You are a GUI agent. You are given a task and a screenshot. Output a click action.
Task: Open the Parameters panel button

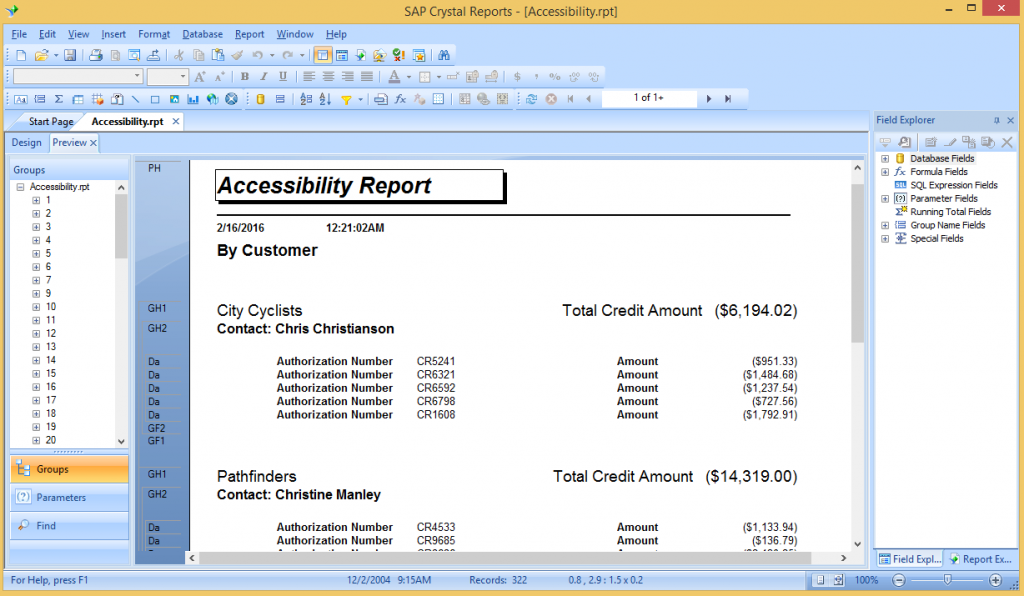[x=69, y=497]
